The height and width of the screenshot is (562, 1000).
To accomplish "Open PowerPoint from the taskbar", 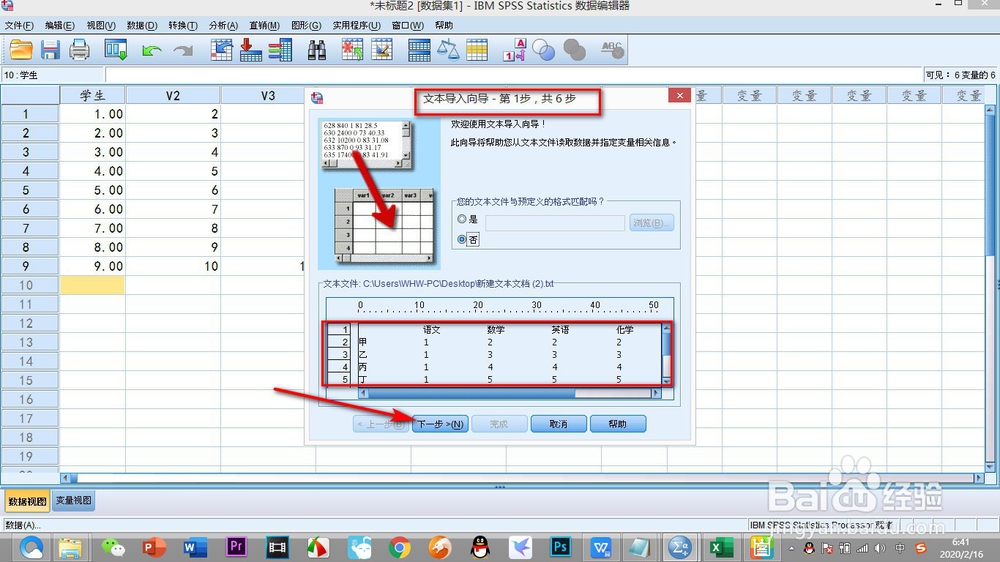I will coord(153,547).
